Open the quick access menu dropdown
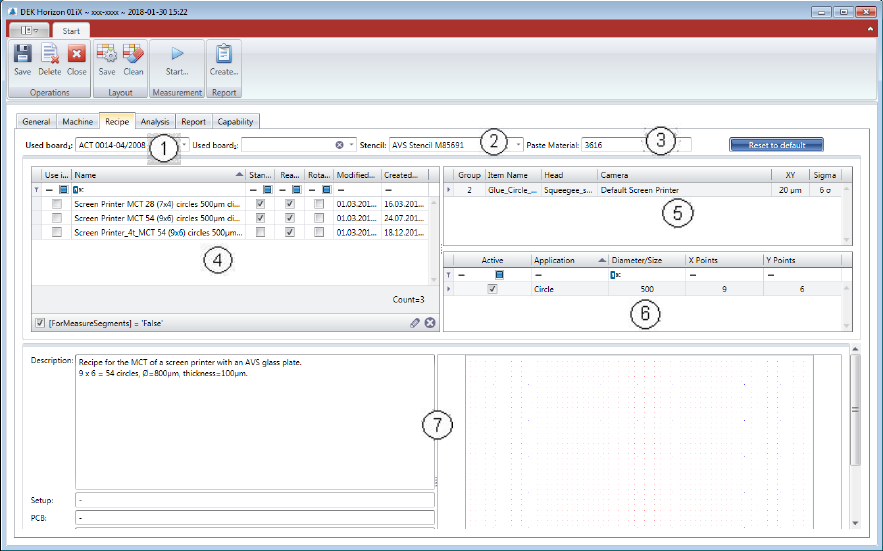The image size is (883, 551). (30, 32)
